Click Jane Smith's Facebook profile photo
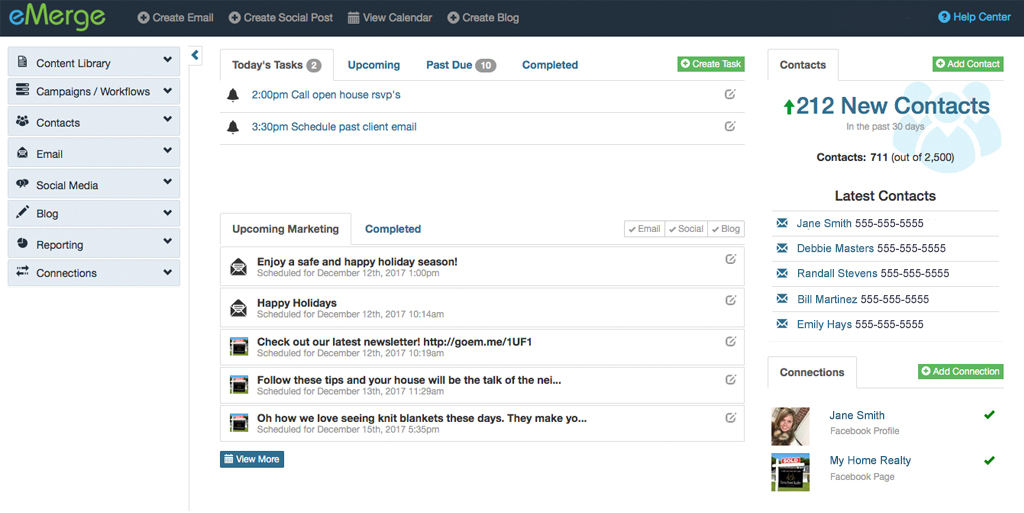This screenshot has width=1024, height=513. pyautogui.click(x=790, y=425)
